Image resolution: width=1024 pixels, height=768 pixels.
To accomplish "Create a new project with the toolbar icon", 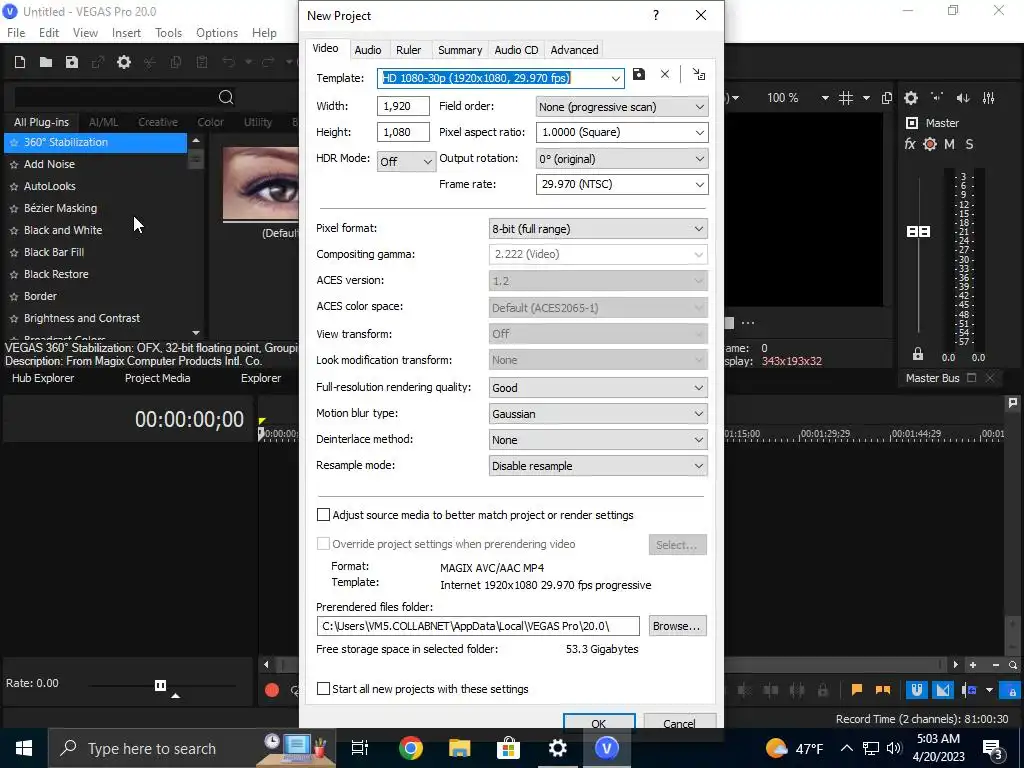I will click(x=20, y=62).
